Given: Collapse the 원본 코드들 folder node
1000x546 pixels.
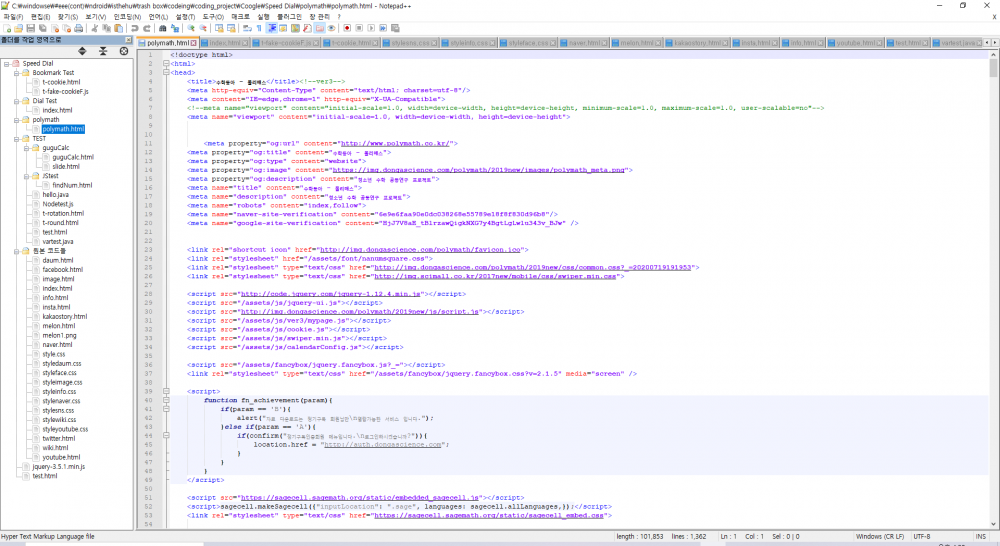Looking at the screenshot, I should point(17,251).
